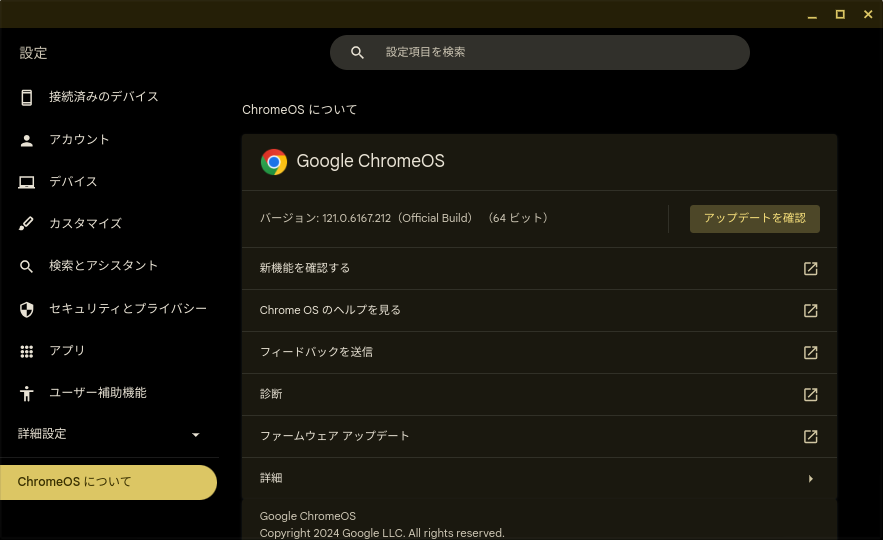Screen dimensions: 883x540
Task: Open 診断 row
Action: [x=539, y=394]
